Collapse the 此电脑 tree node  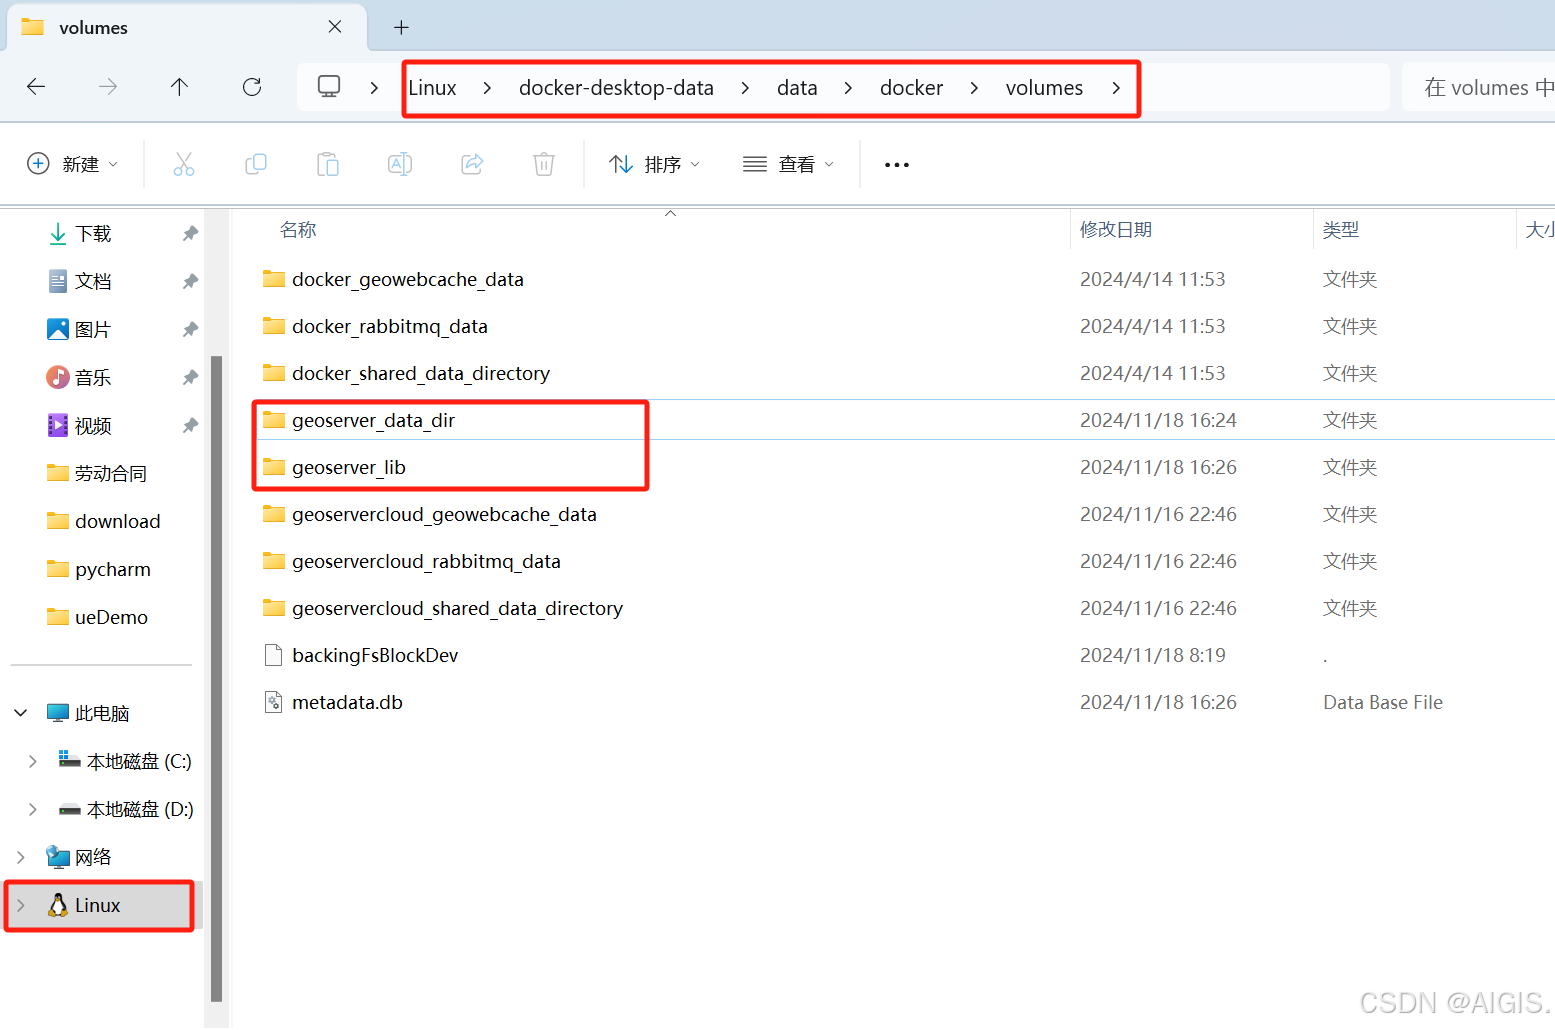pos(21,713)
